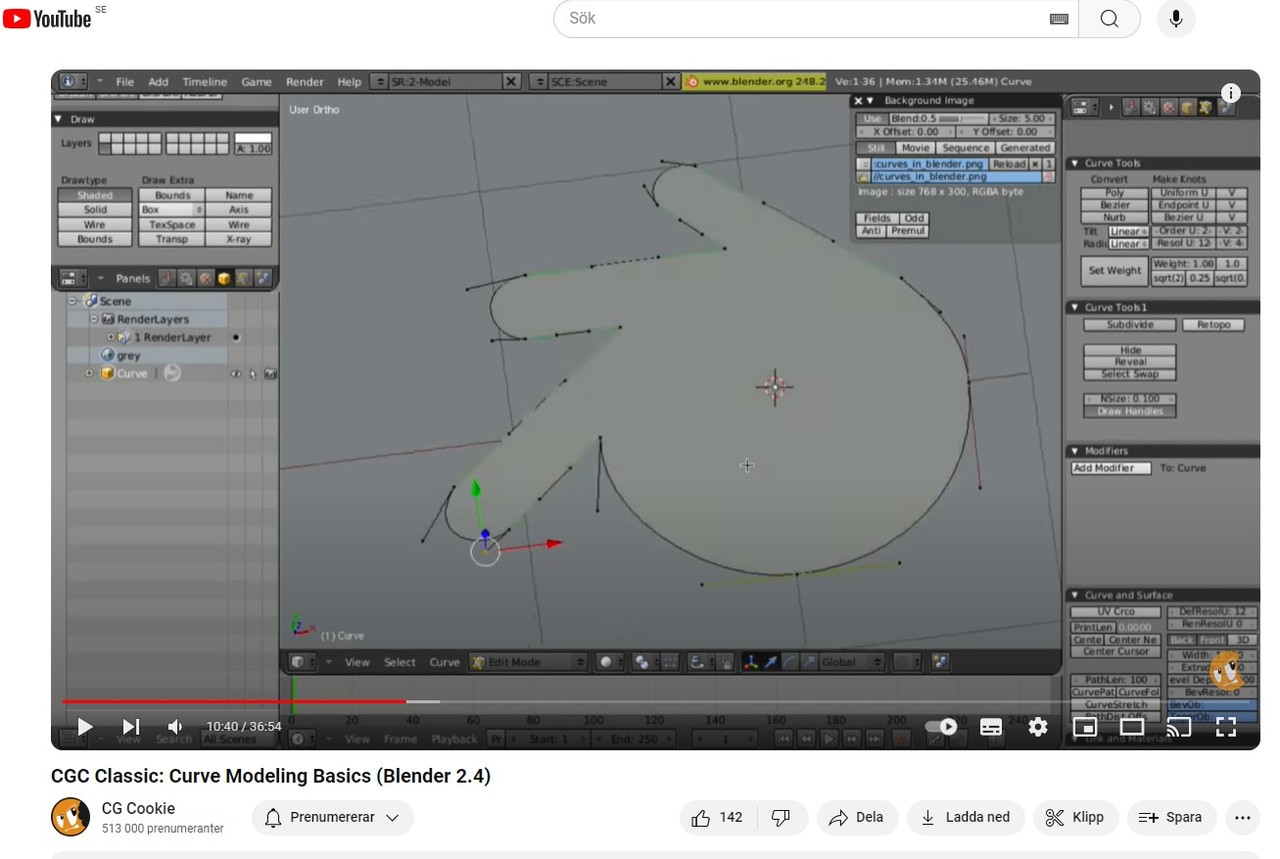
Task: Open the three-dot more actions menu
Action: (x=1242, y=817)
